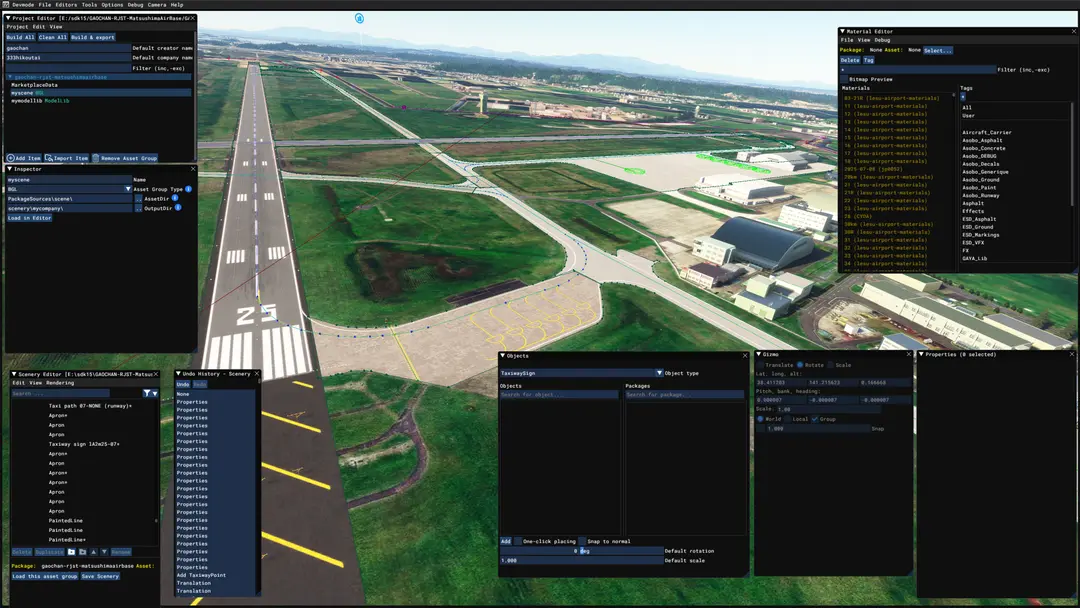The image size is (1080, 608).
Task: Click the blue location marker in the sky
Action: point(359,19)
